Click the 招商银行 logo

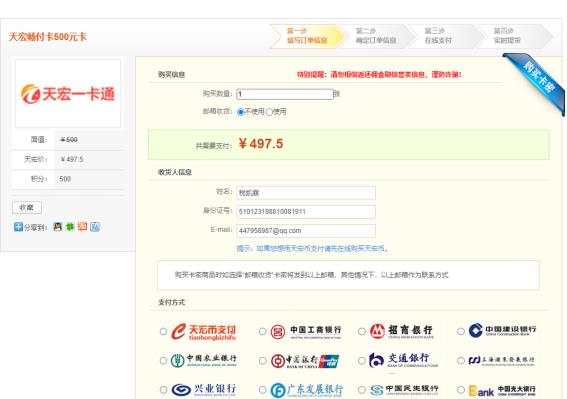coord(401,331)
